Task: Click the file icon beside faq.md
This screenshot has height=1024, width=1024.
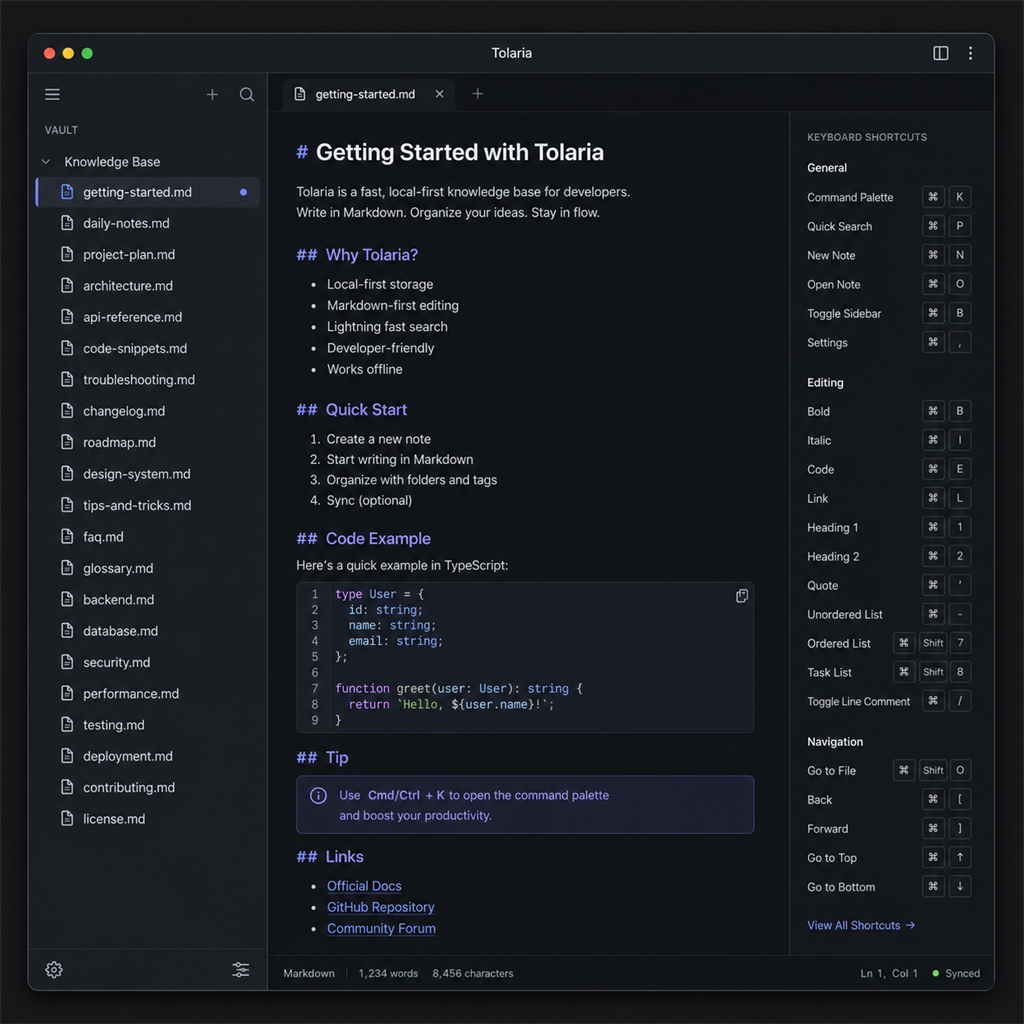Action: 67,537
